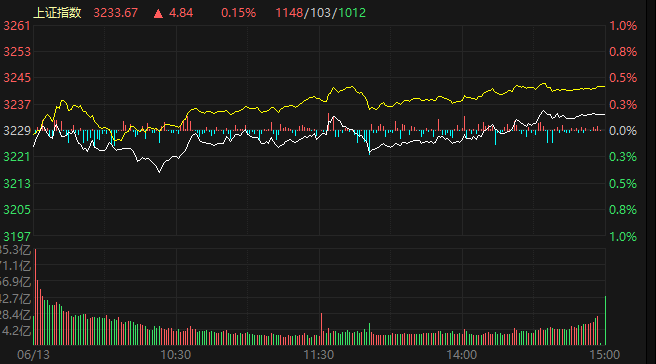Click the 103 unchanged stocks count
656x364 pixels.
click(320, 13)
